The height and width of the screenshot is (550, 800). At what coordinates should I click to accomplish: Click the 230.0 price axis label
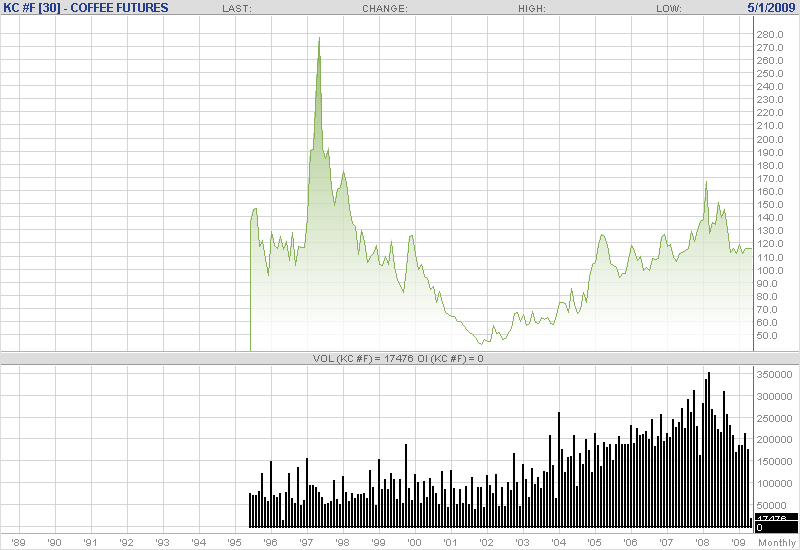coord(769,100)
